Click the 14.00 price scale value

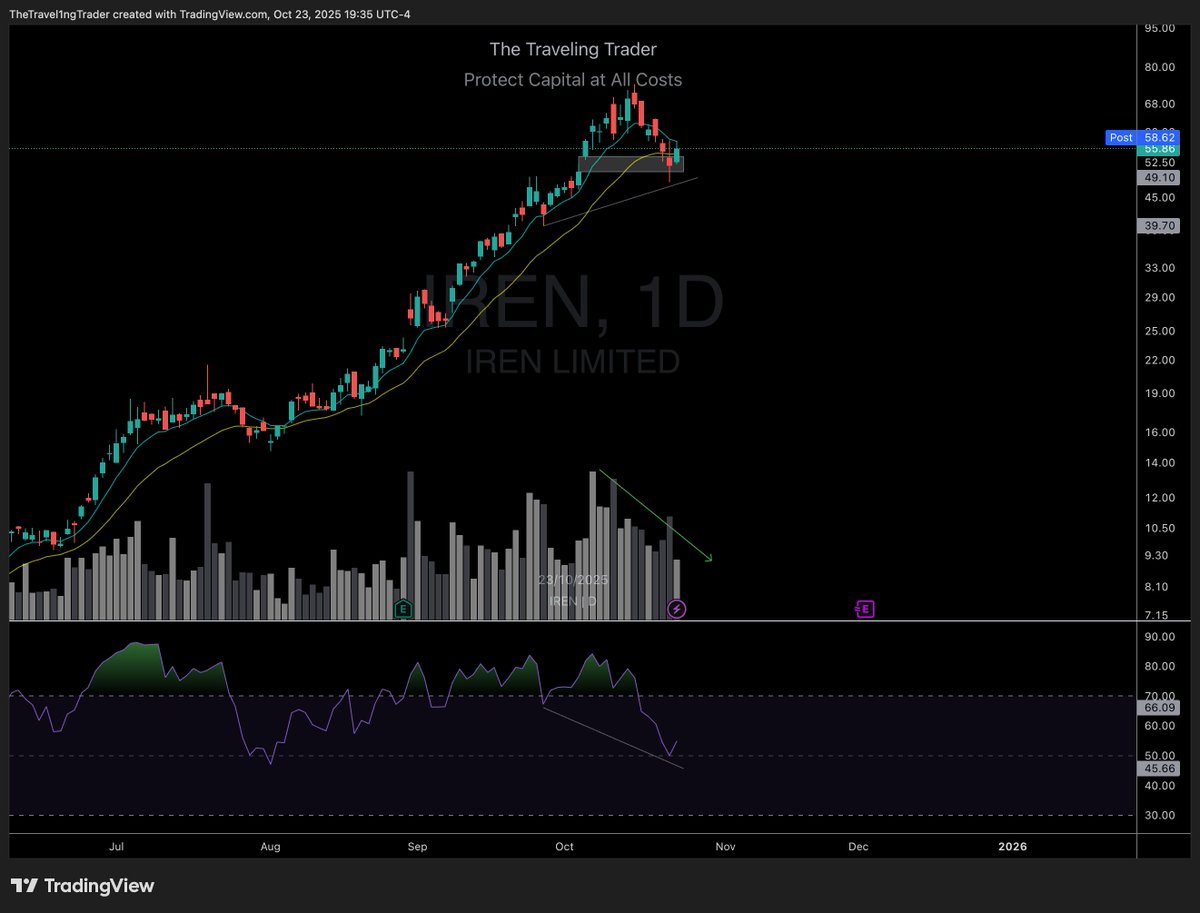(x=1159, y=463)
